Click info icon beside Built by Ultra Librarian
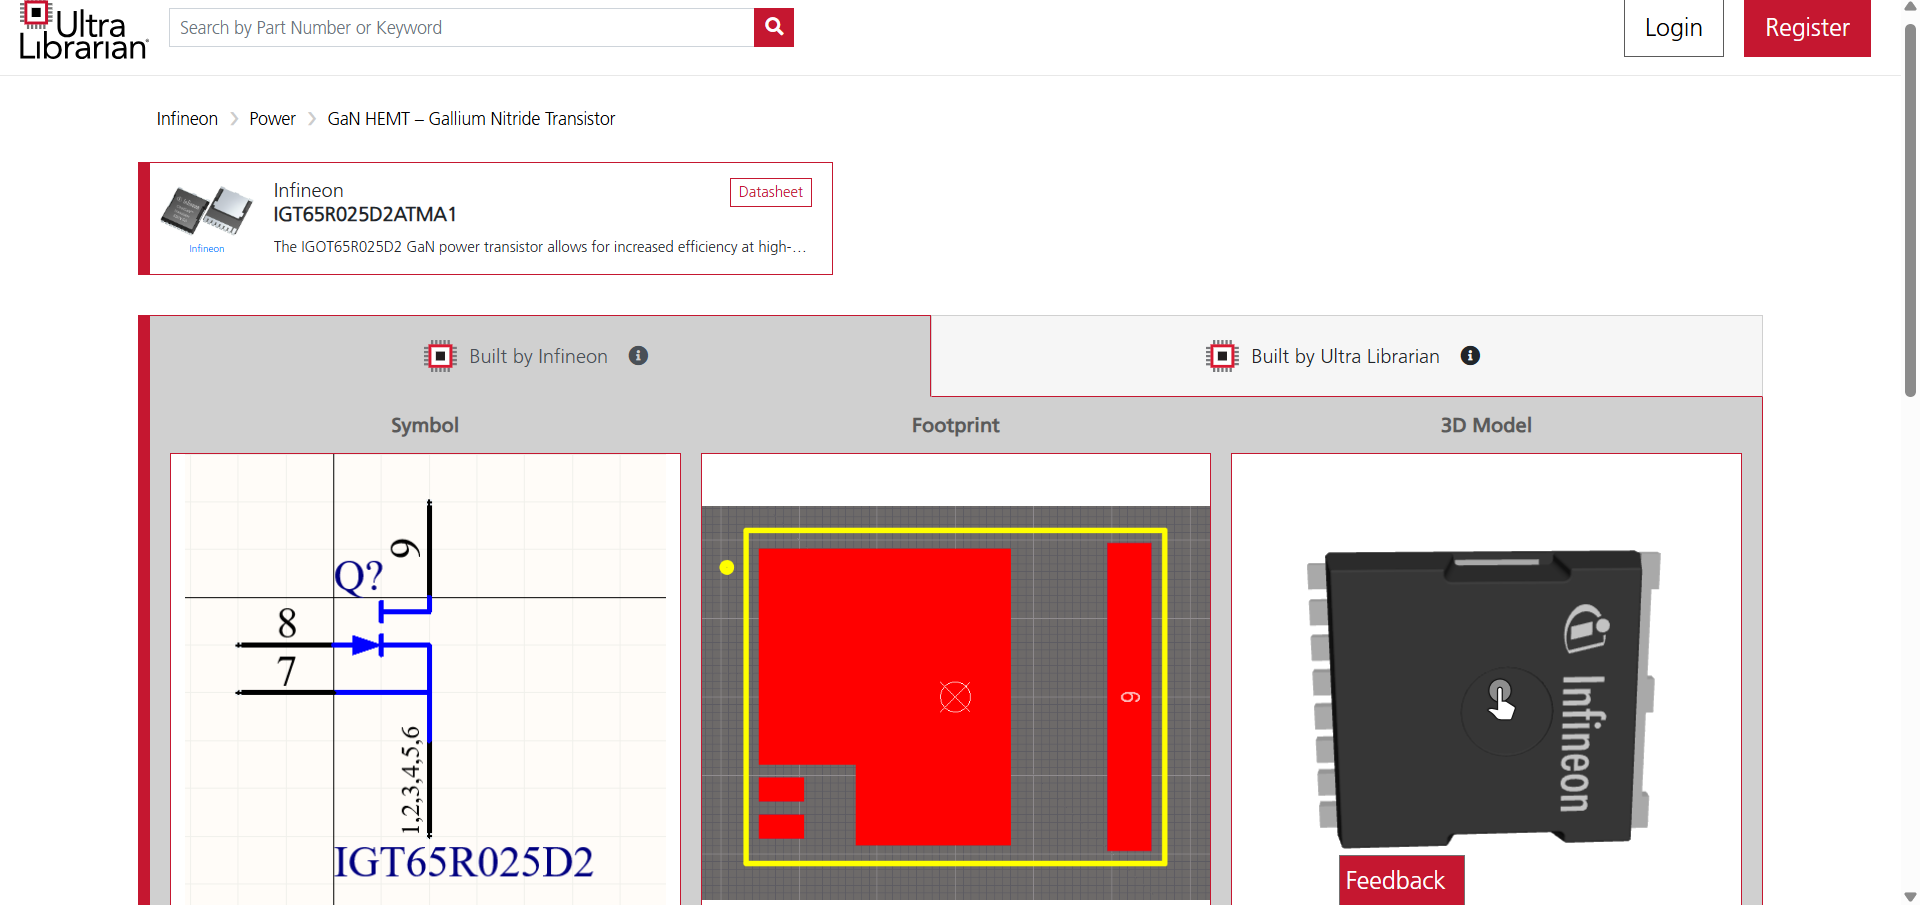Viewport: 1920px width, 905px height. tap(1470, 356)
